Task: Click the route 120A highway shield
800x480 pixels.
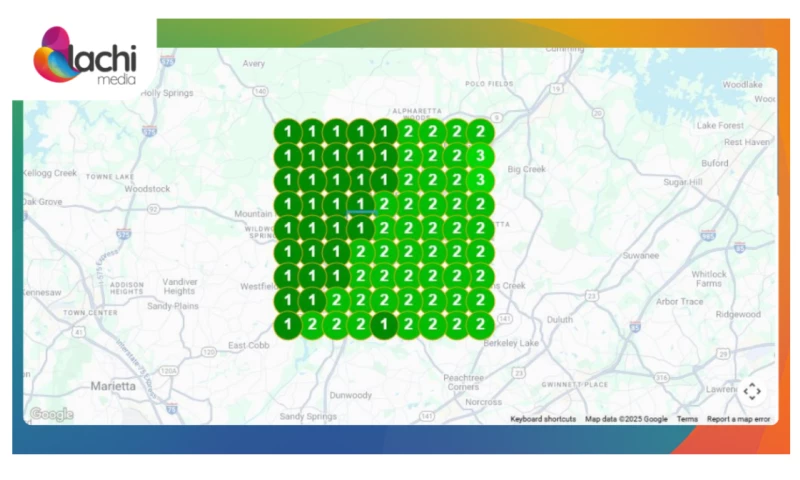Action: tap(168, 371)
